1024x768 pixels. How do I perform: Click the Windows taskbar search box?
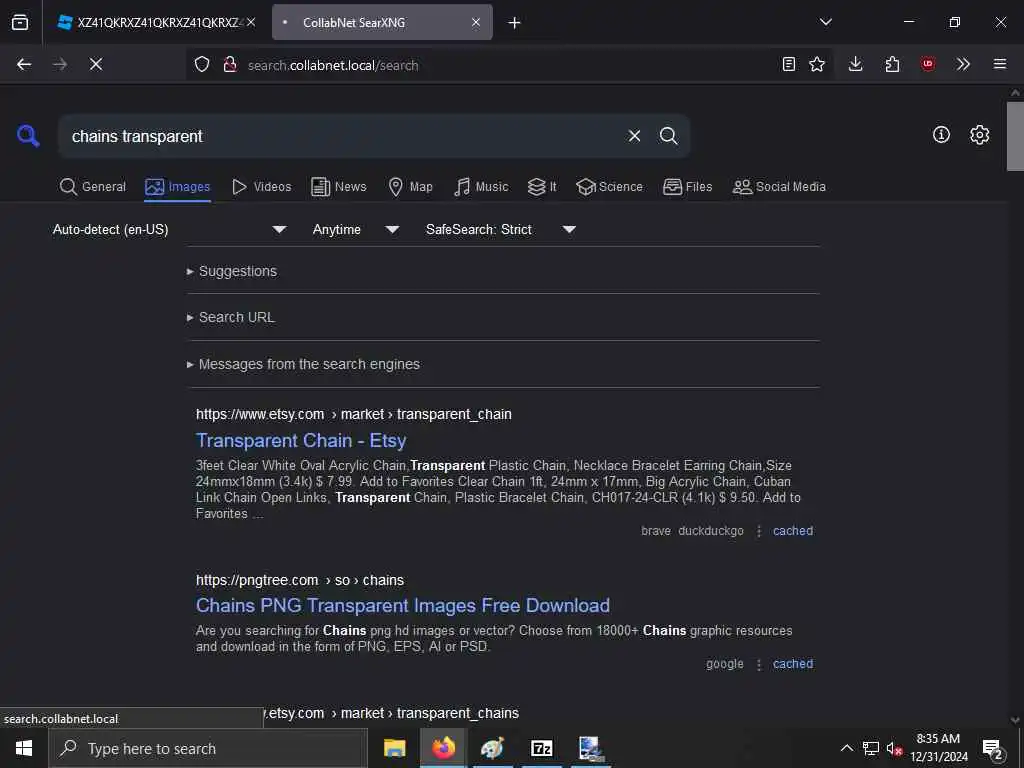coord(208,748)
